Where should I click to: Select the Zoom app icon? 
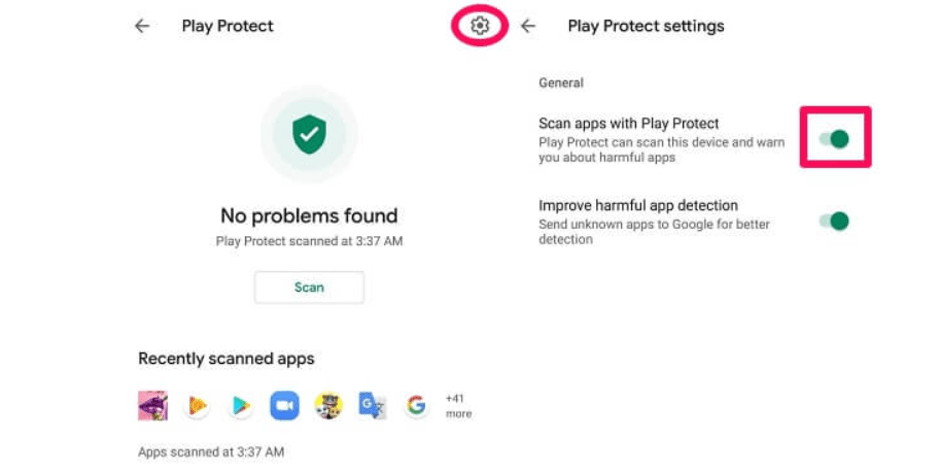284,405
